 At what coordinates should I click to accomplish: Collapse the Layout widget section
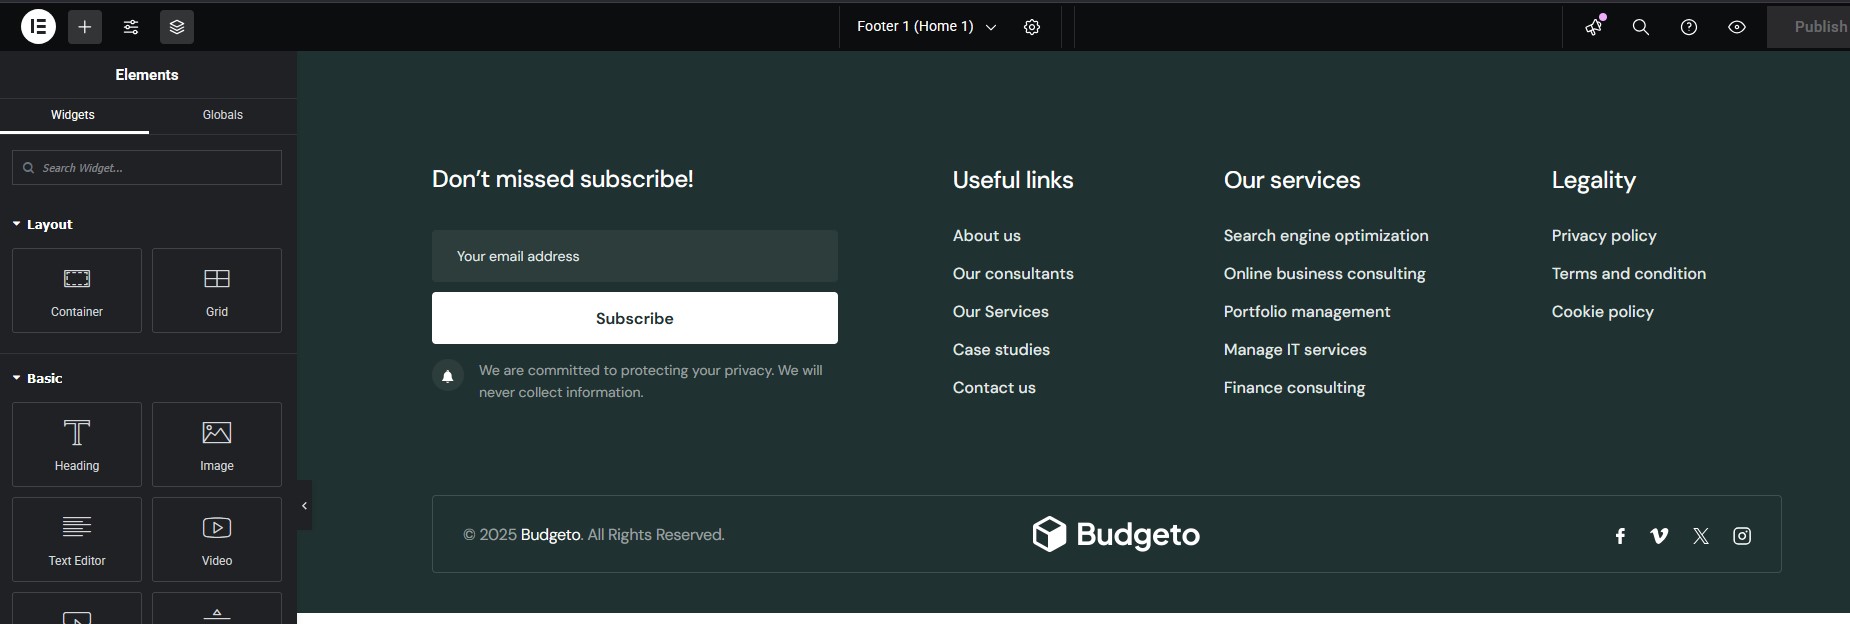42,224
